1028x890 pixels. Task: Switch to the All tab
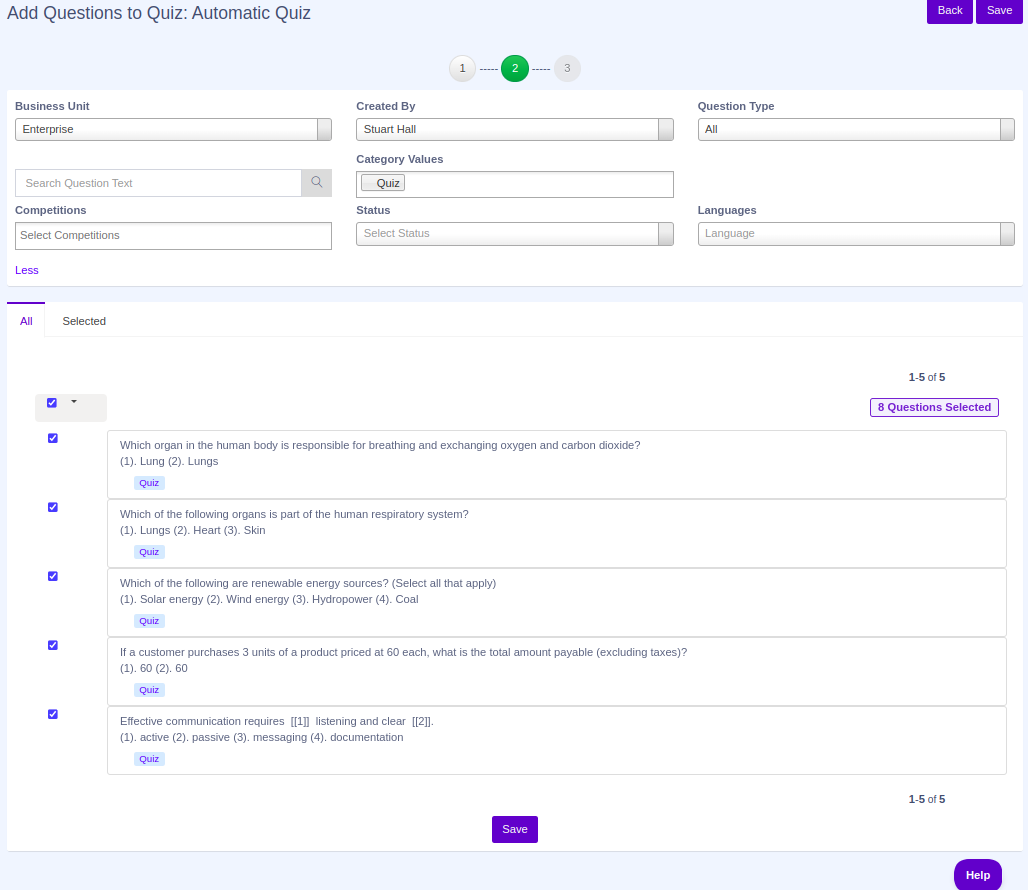pos(26,321)
